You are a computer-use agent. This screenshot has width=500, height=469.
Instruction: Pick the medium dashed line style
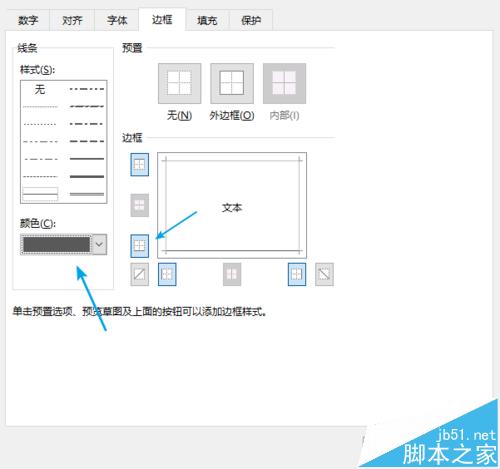point(87,141)
